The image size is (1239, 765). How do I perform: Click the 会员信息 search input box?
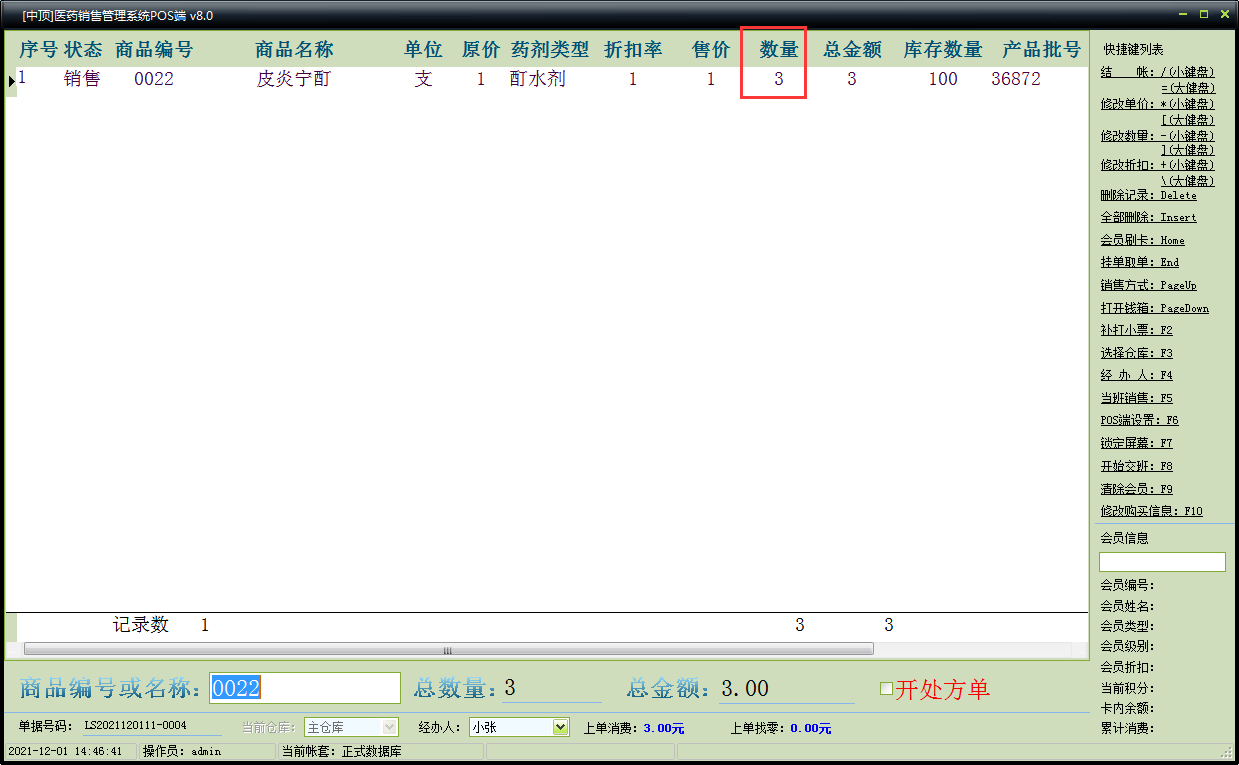[1162, 562]
